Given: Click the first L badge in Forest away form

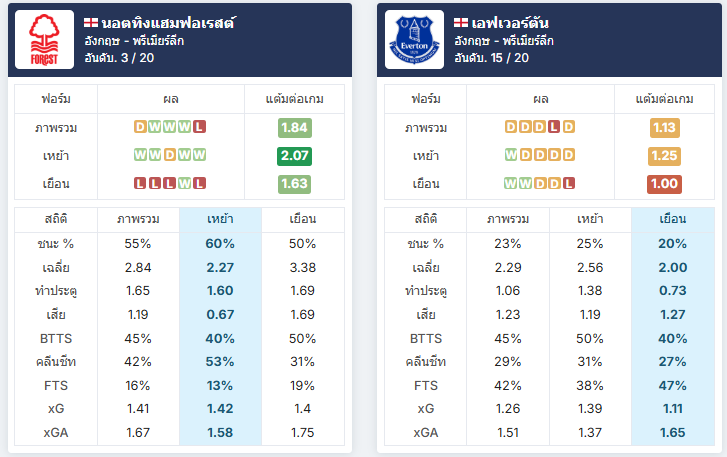Looking at the screenshot, I should [140, 184].
